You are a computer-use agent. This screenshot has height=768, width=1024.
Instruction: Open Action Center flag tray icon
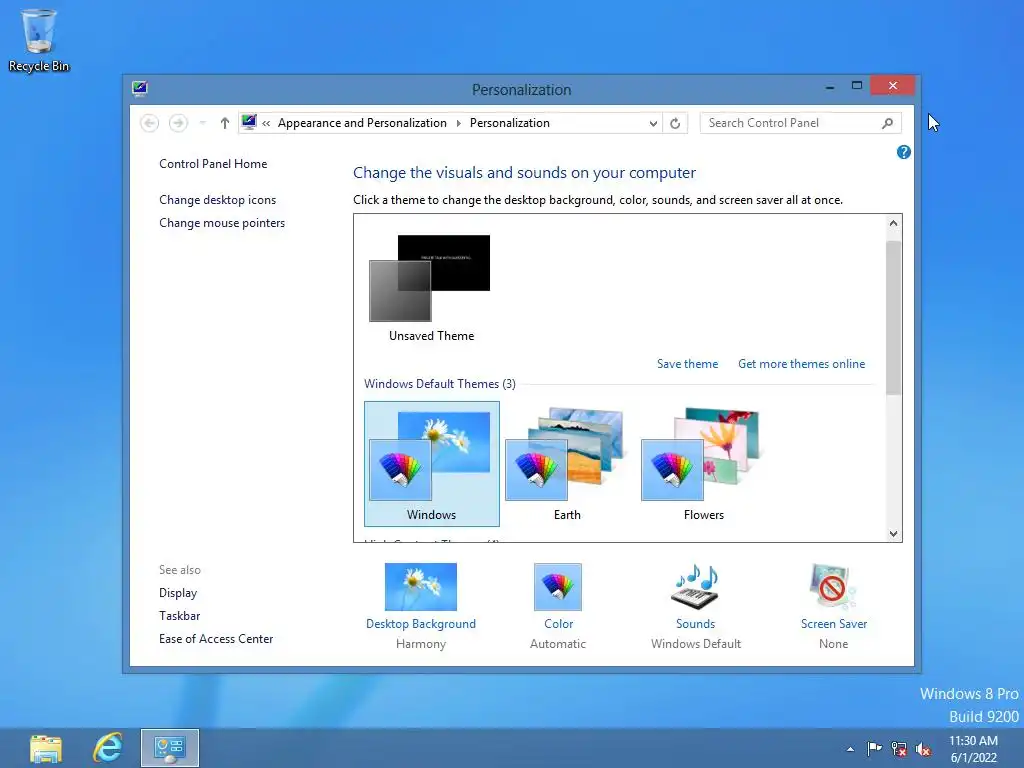click(874, 749)
